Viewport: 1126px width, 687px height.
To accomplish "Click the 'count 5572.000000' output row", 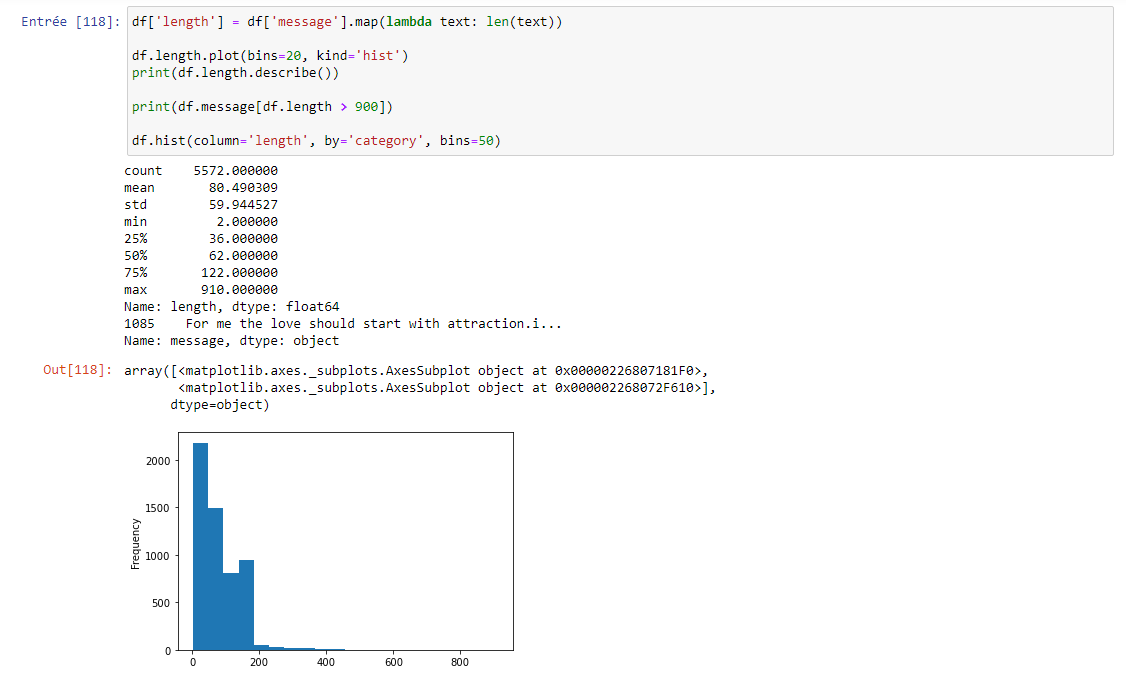I will coord(200,171).
